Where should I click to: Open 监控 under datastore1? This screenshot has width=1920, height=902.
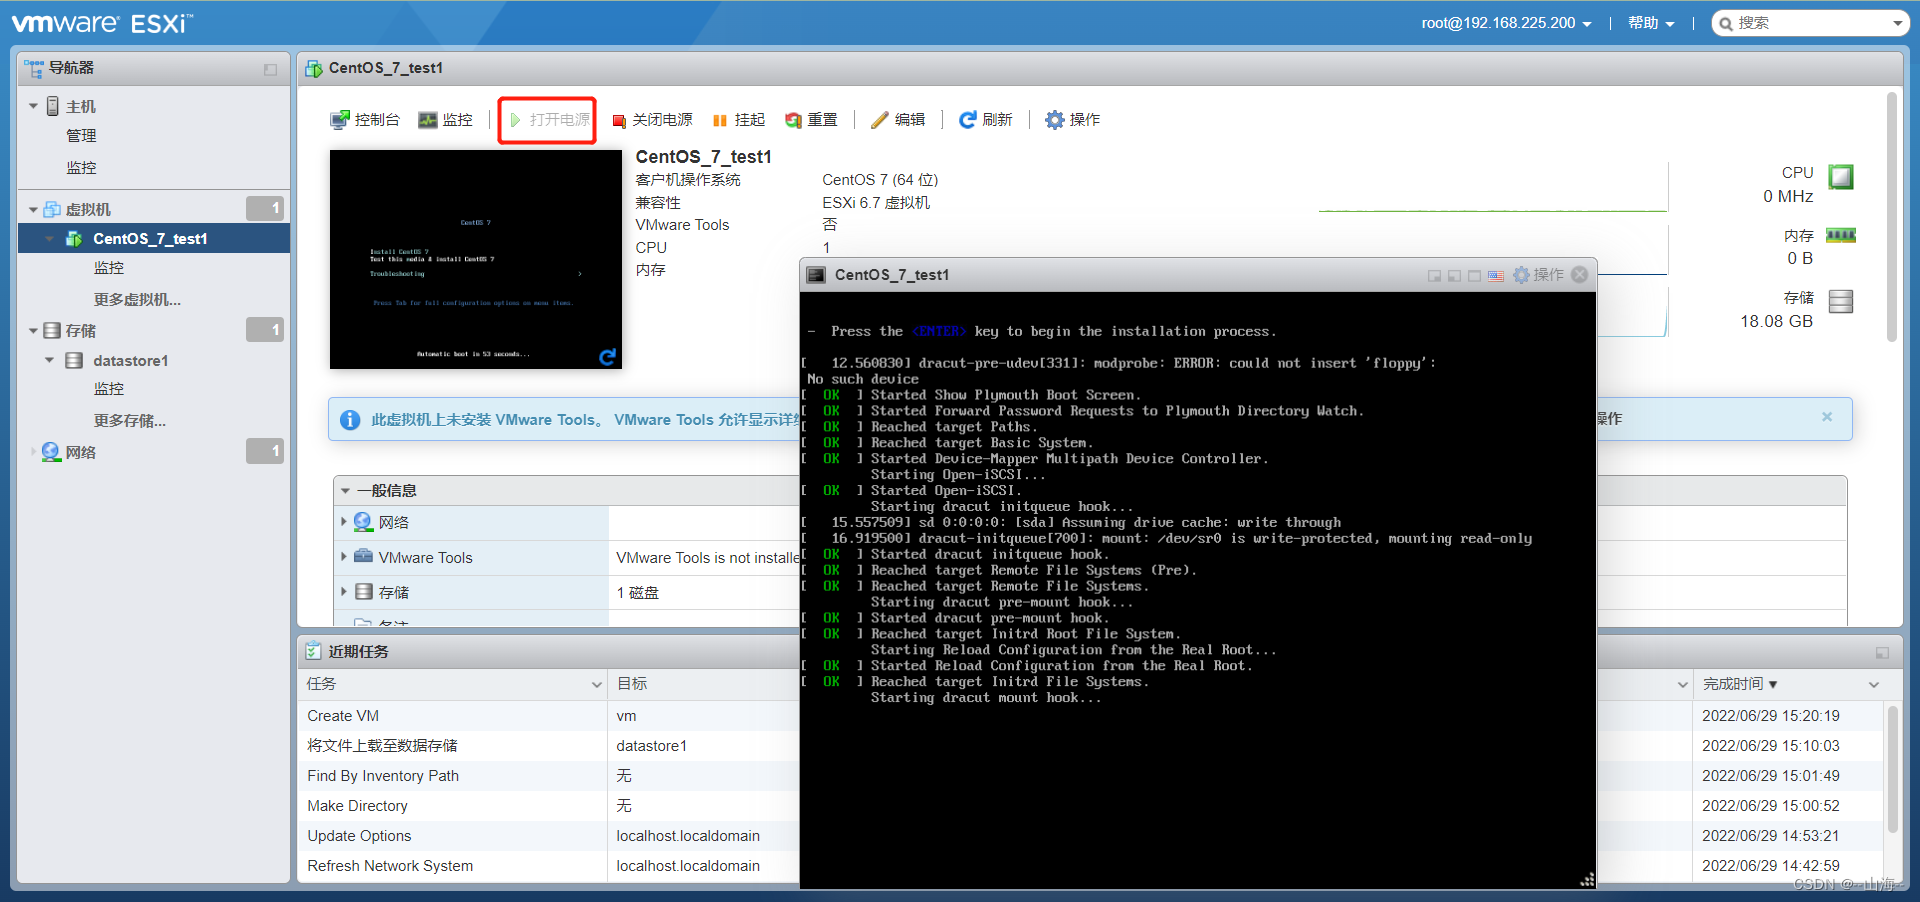(109, 389)
